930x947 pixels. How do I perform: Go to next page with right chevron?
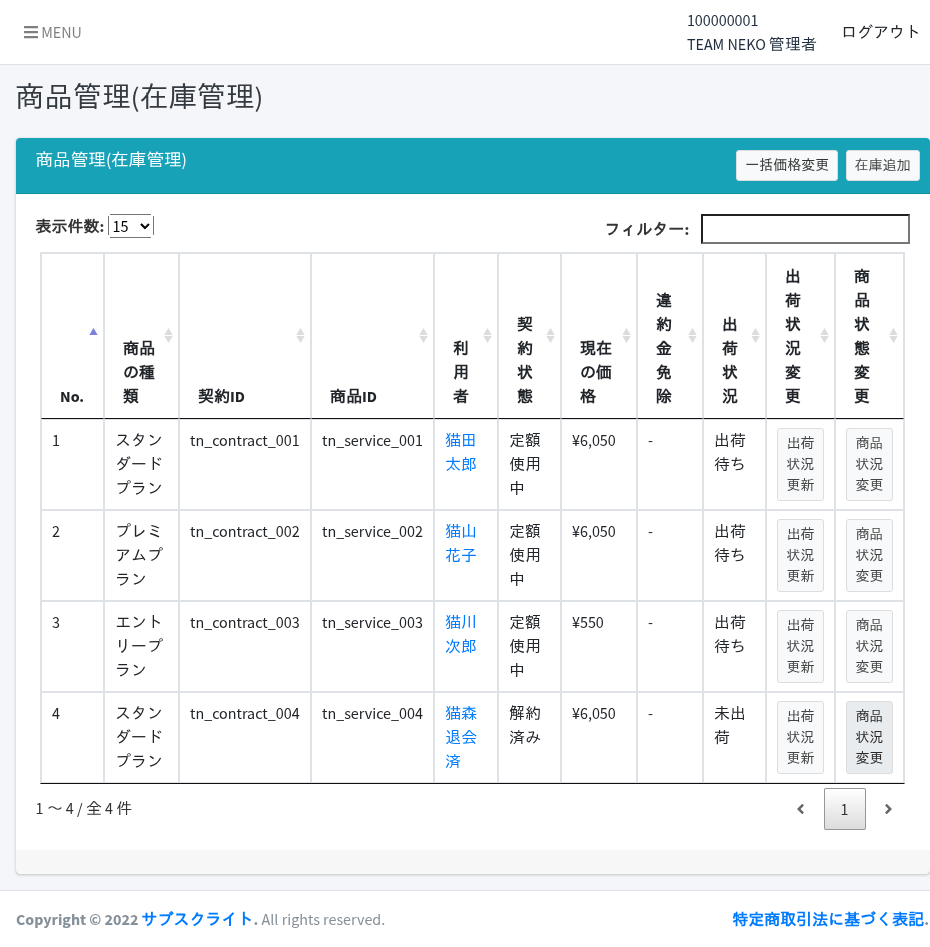tap(888, 809)
